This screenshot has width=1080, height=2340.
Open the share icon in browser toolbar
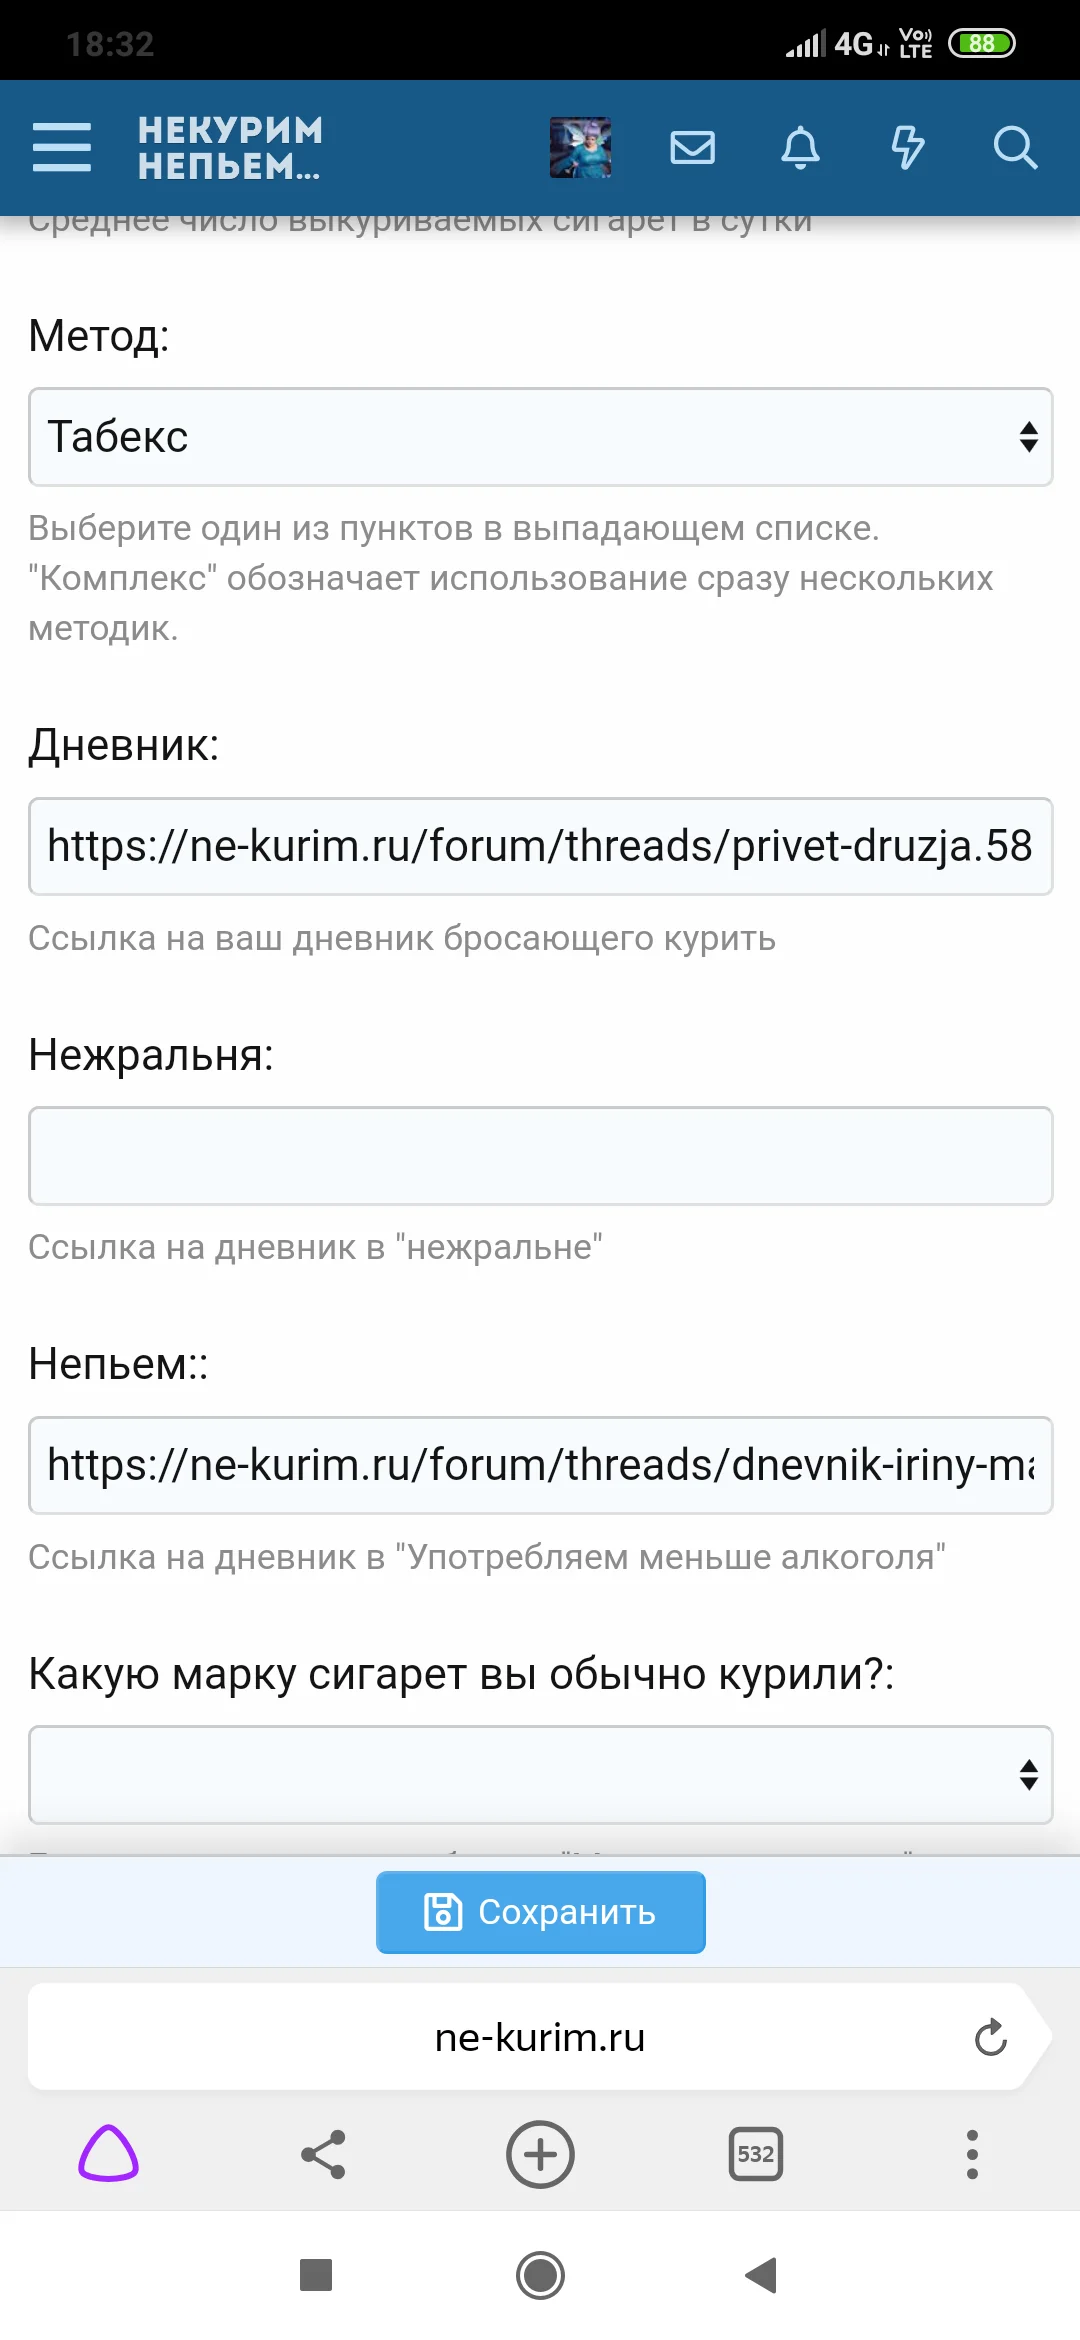(x=324, y=2155)
